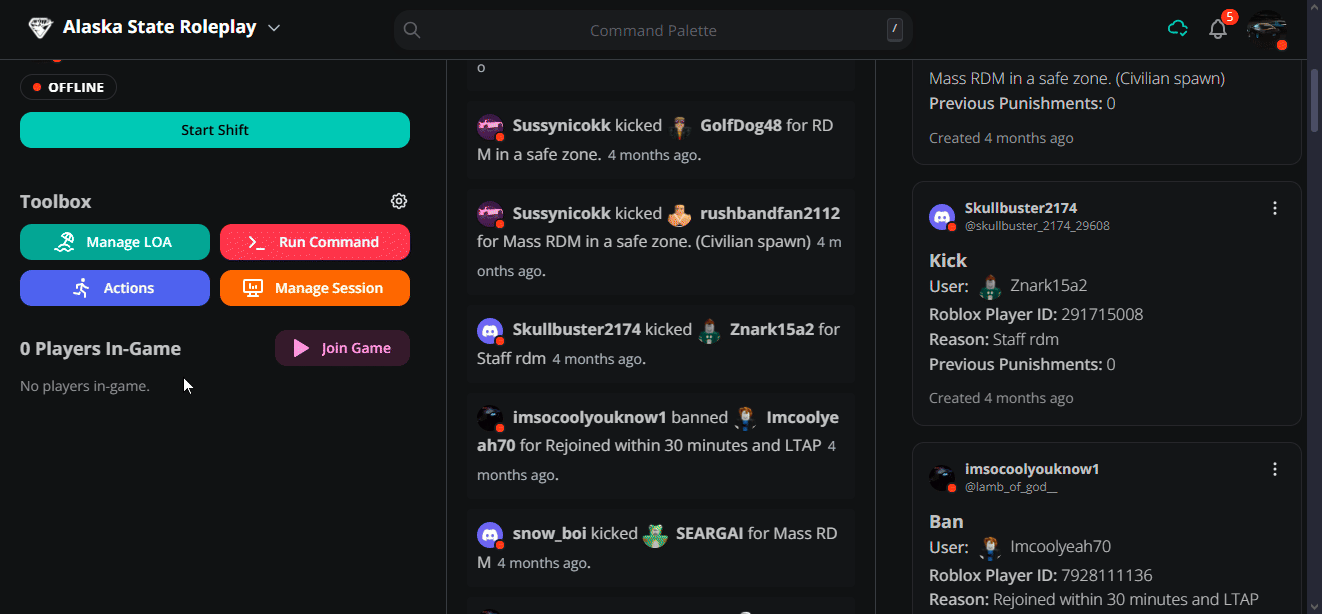The height and width of the screenshot is (614, 1322).
Task: Expand the Alaska State Roleplay server dropdown
Action: click(273, 27)
